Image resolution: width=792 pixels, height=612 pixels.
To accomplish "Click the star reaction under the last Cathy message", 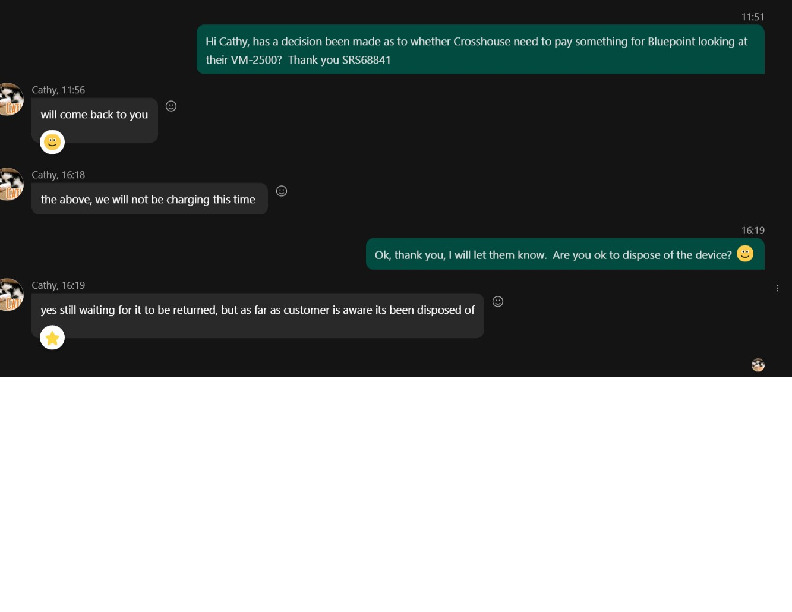I will pyautogui.click(x=52, y=338).
